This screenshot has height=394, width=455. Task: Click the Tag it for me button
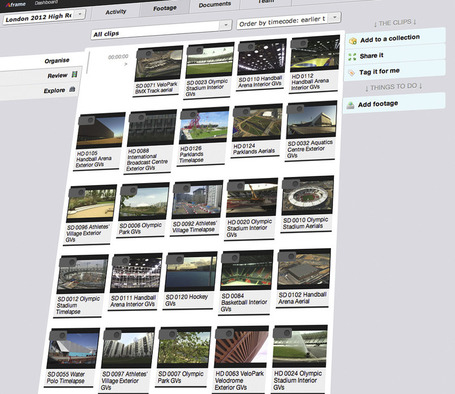point(395,70)
